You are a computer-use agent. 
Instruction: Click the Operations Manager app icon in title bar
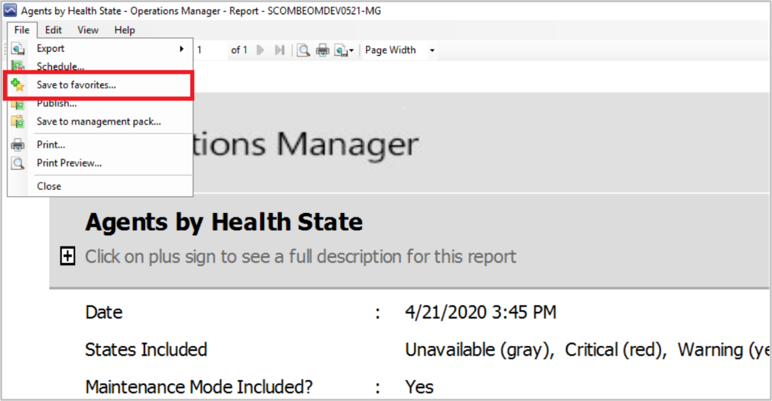(10, 10)
